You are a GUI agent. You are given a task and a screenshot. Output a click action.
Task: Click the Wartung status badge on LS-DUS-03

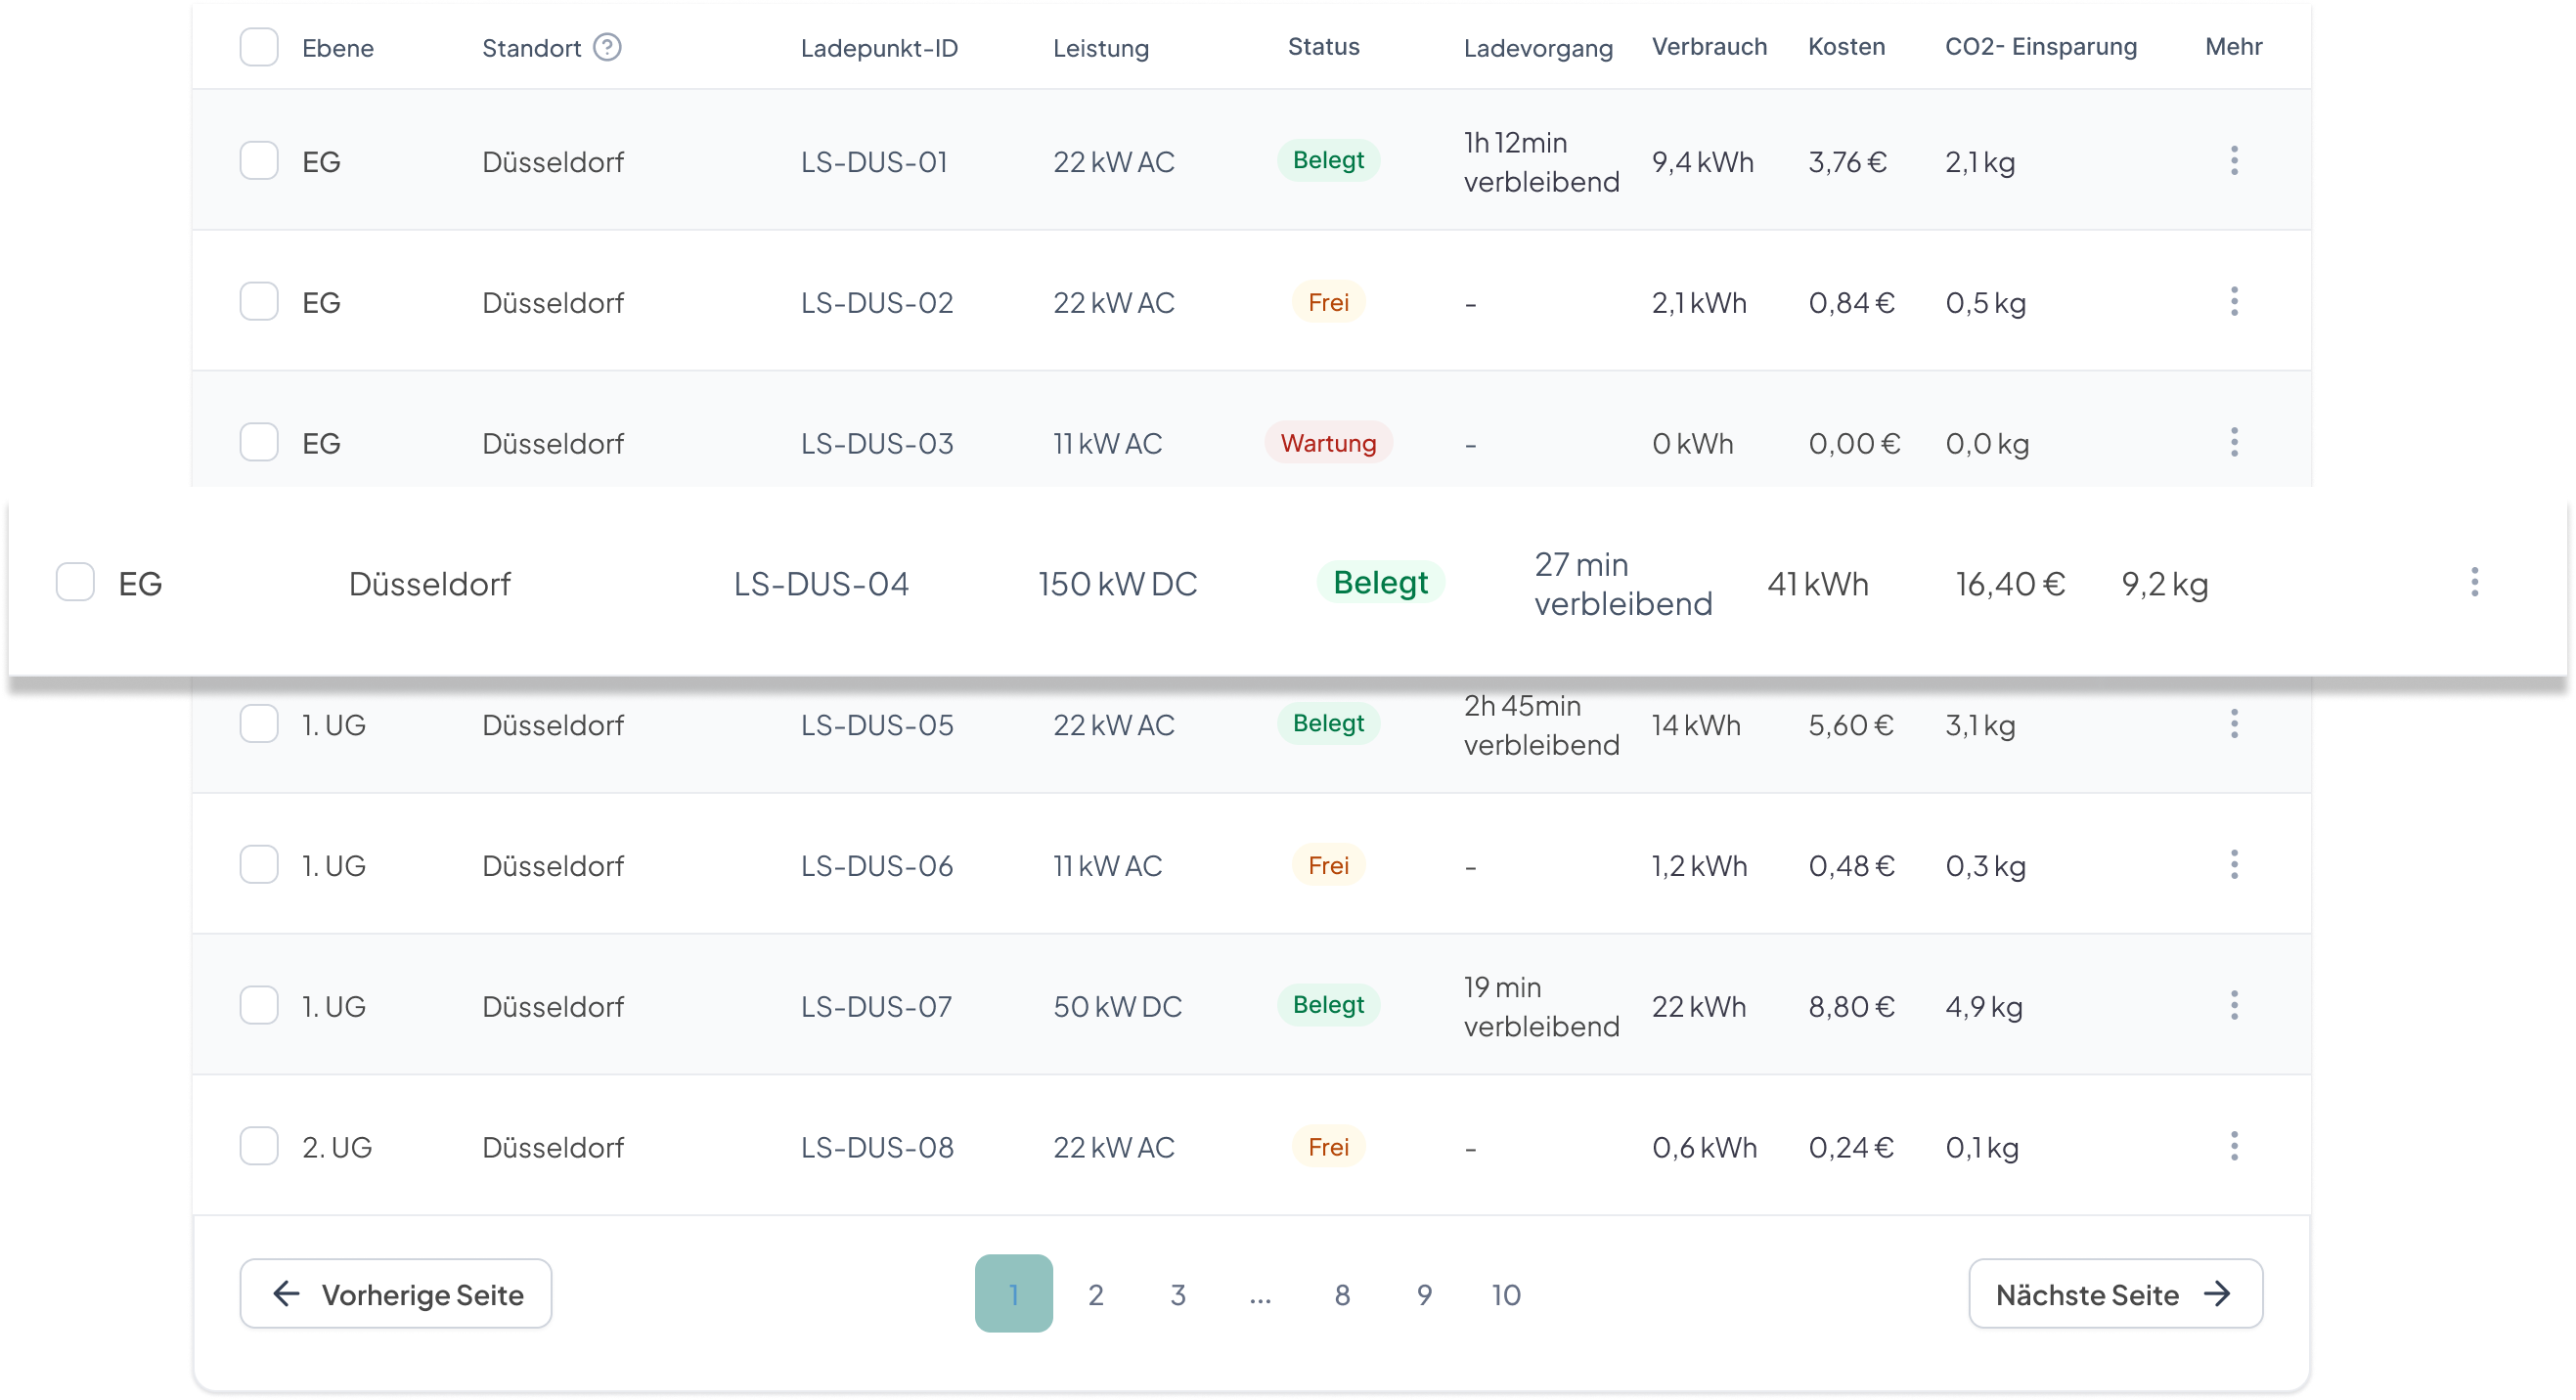pyautogui.click(x=1328, y=442)
